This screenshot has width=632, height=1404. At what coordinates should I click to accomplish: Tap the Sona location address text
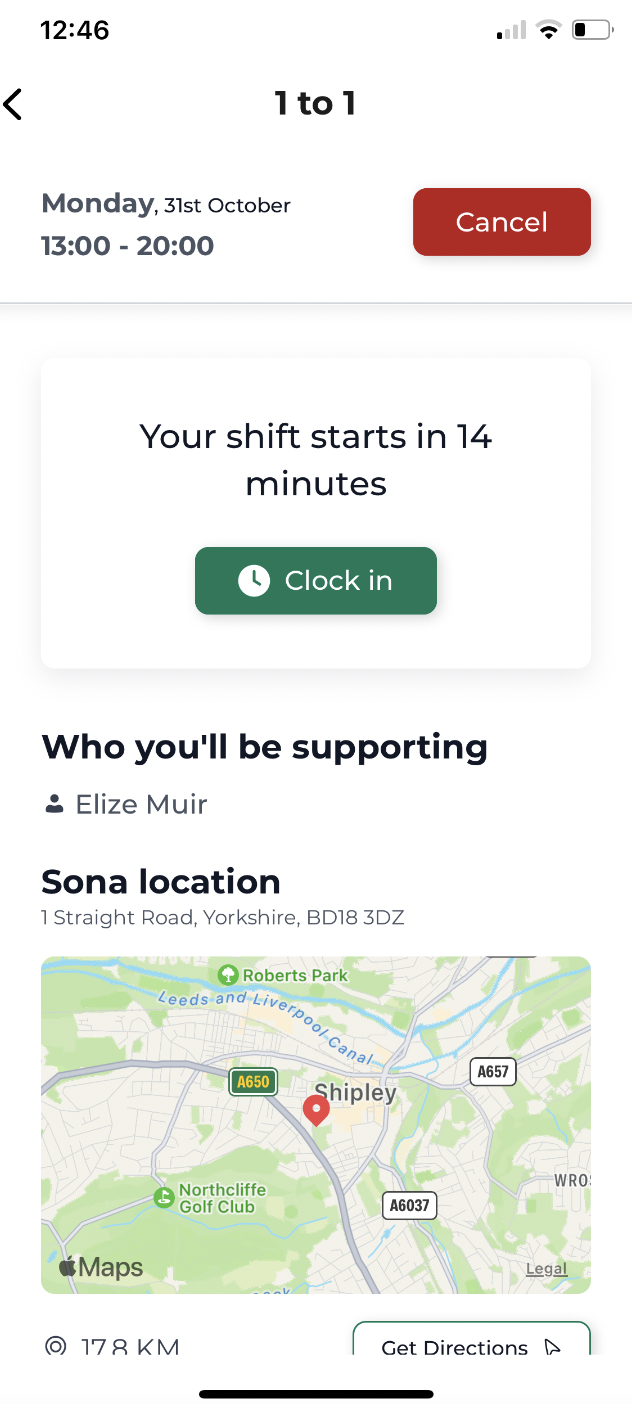[x=221, y=917]
